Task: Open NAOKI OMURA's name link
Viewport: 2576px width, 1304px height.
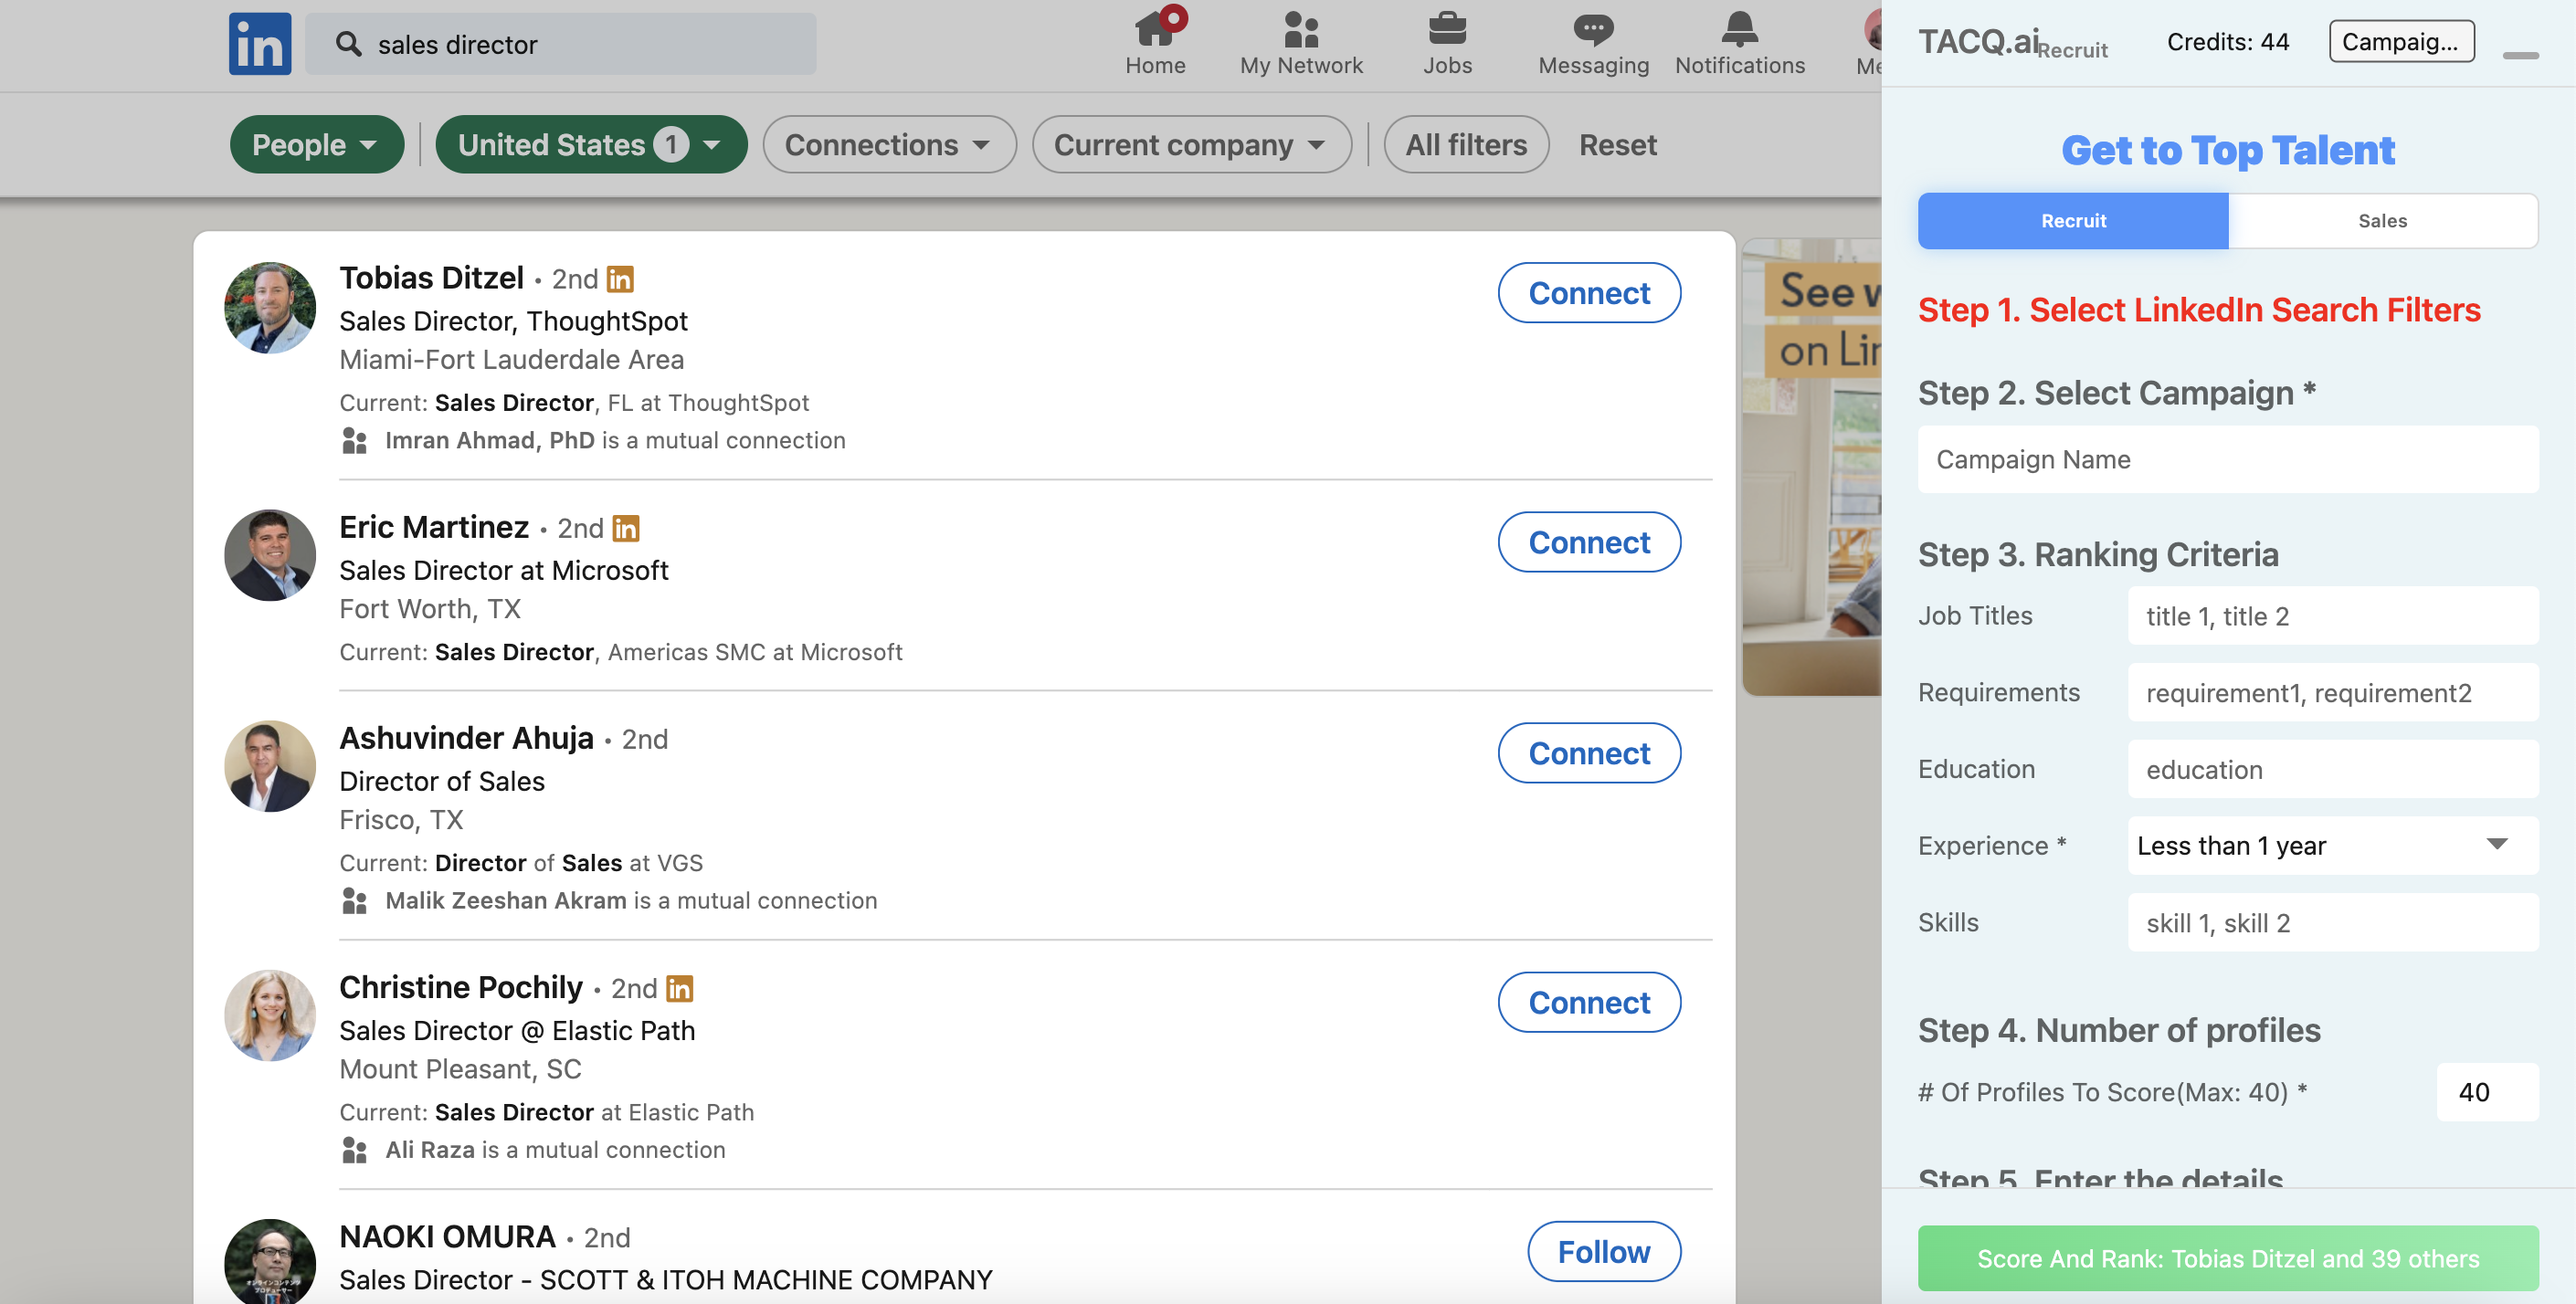Action: [x=447, y=1236]
